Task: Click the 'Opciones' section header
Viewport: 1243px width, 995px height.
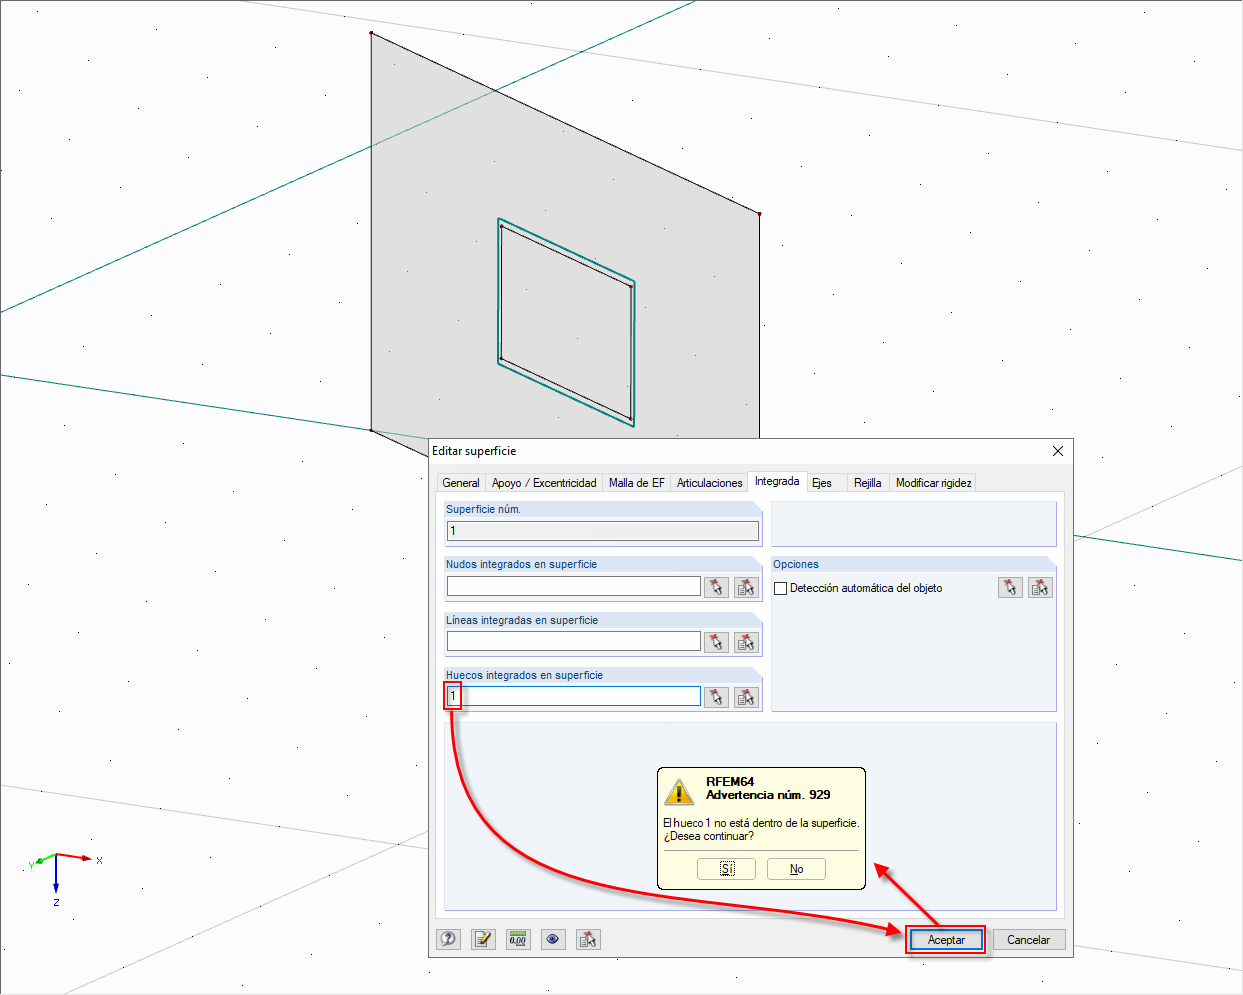Action: coord(796,564)
